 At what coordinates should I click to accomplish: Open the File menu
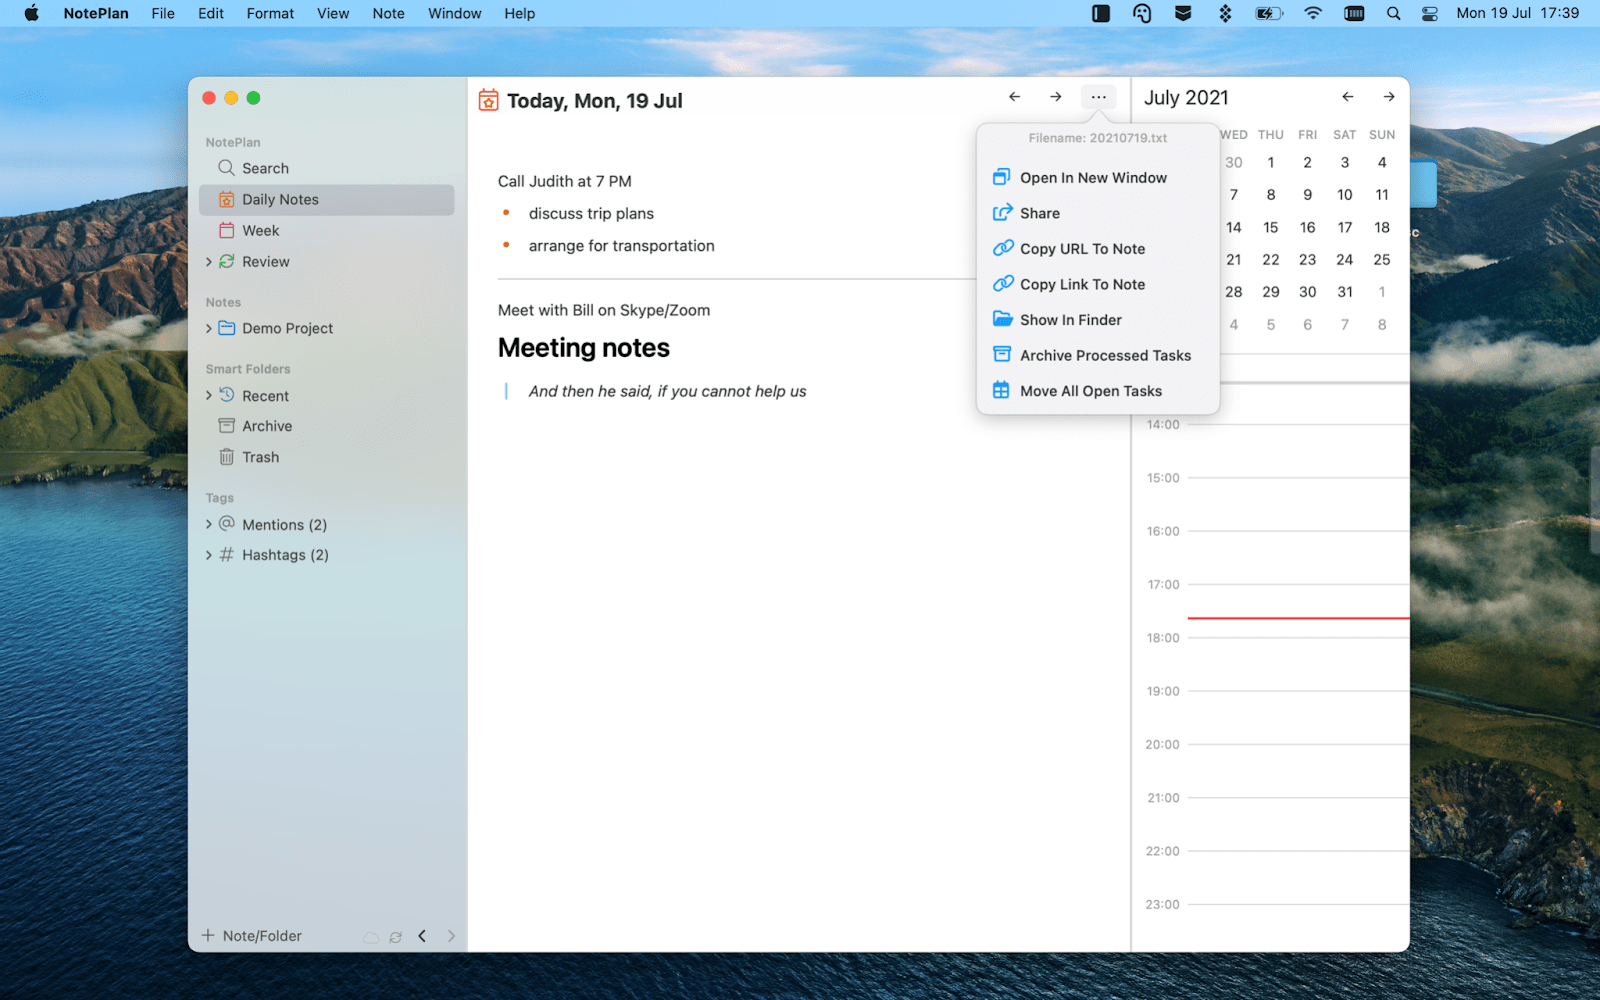coord(163,13)
